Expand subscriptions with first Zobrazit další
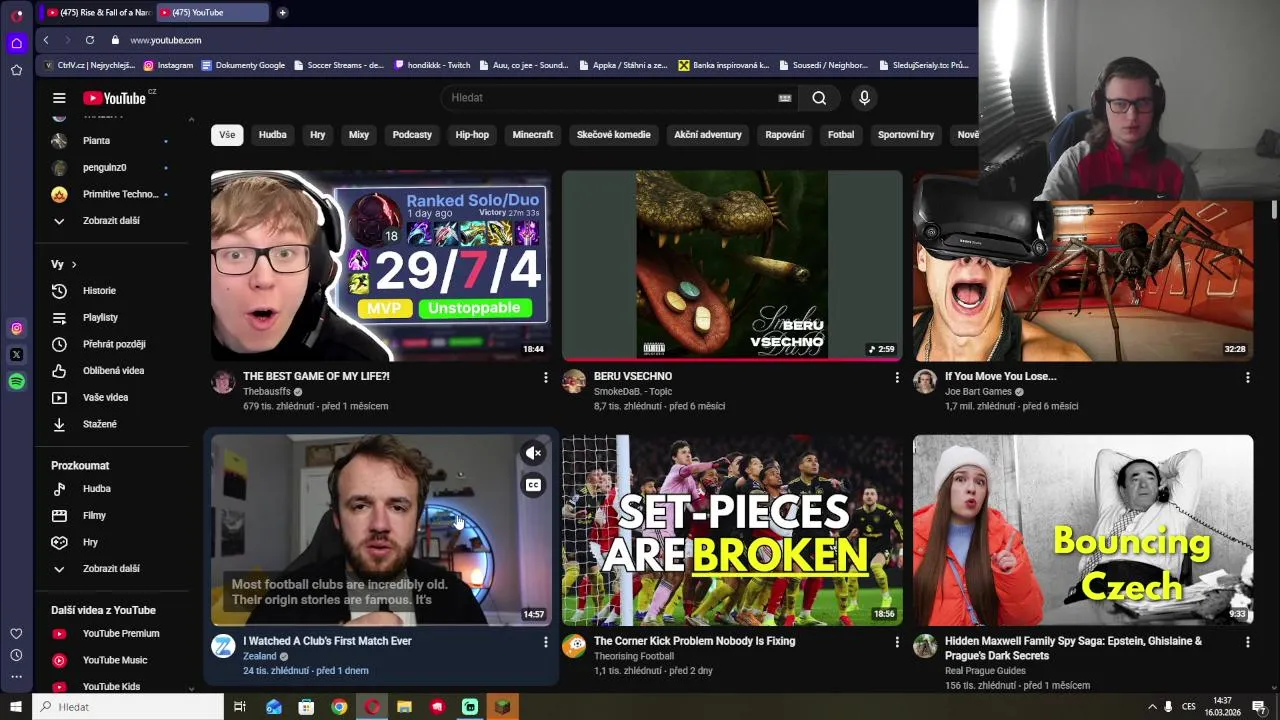 (112, 221)
